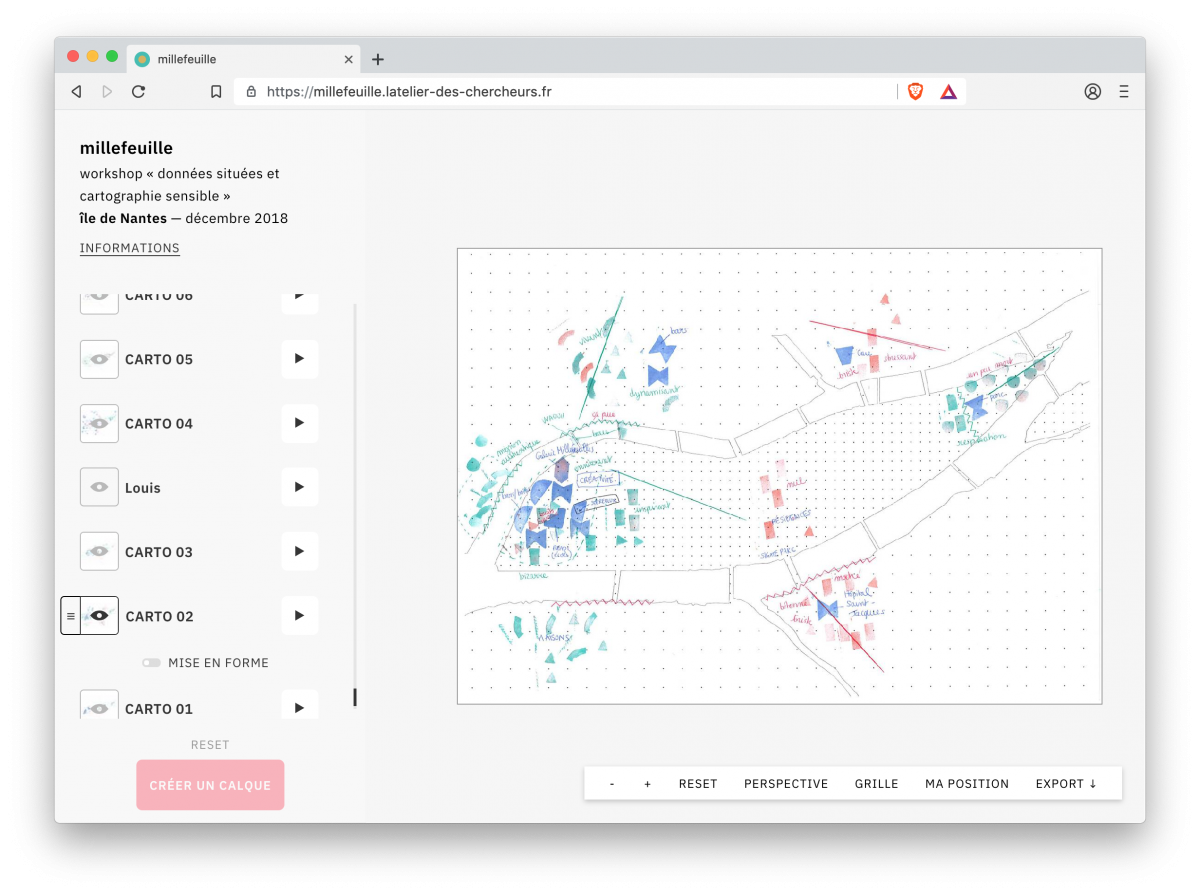Screen dimensions: 1200x895
Task: Enable the MISE EN FORME switch
Action: [151, 663]
